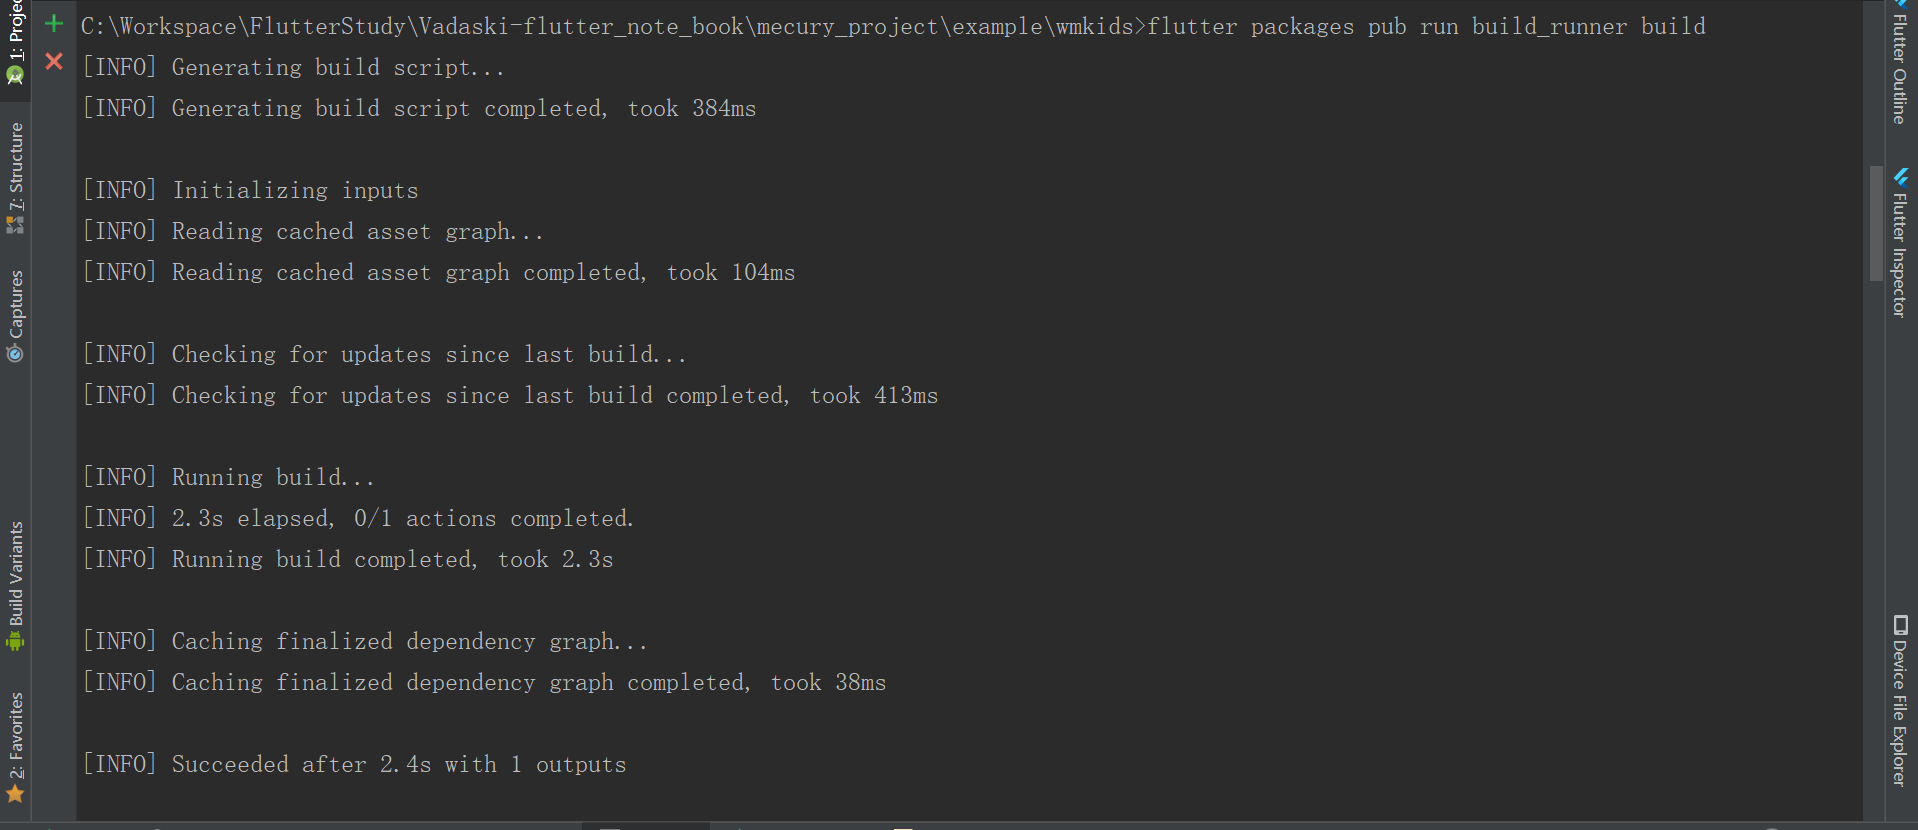The height and width of the screenshot is (830, 1918).
Task: Click the 'Reading cached asset graph completed' line
Action: 438,272
